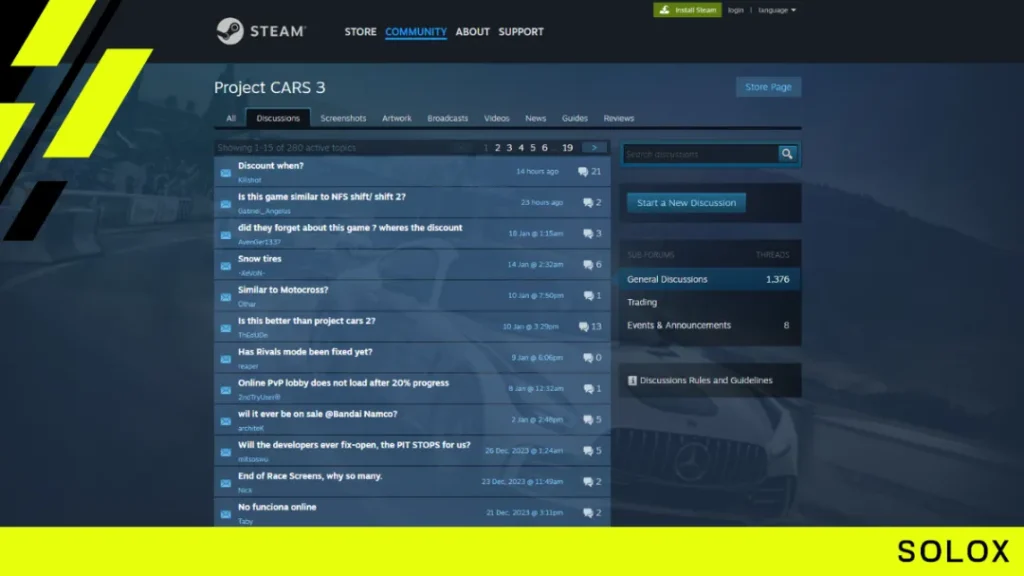Click the search magnifier icon
The height and width of the screenshot is (576, 1024).
click(787, 154)
